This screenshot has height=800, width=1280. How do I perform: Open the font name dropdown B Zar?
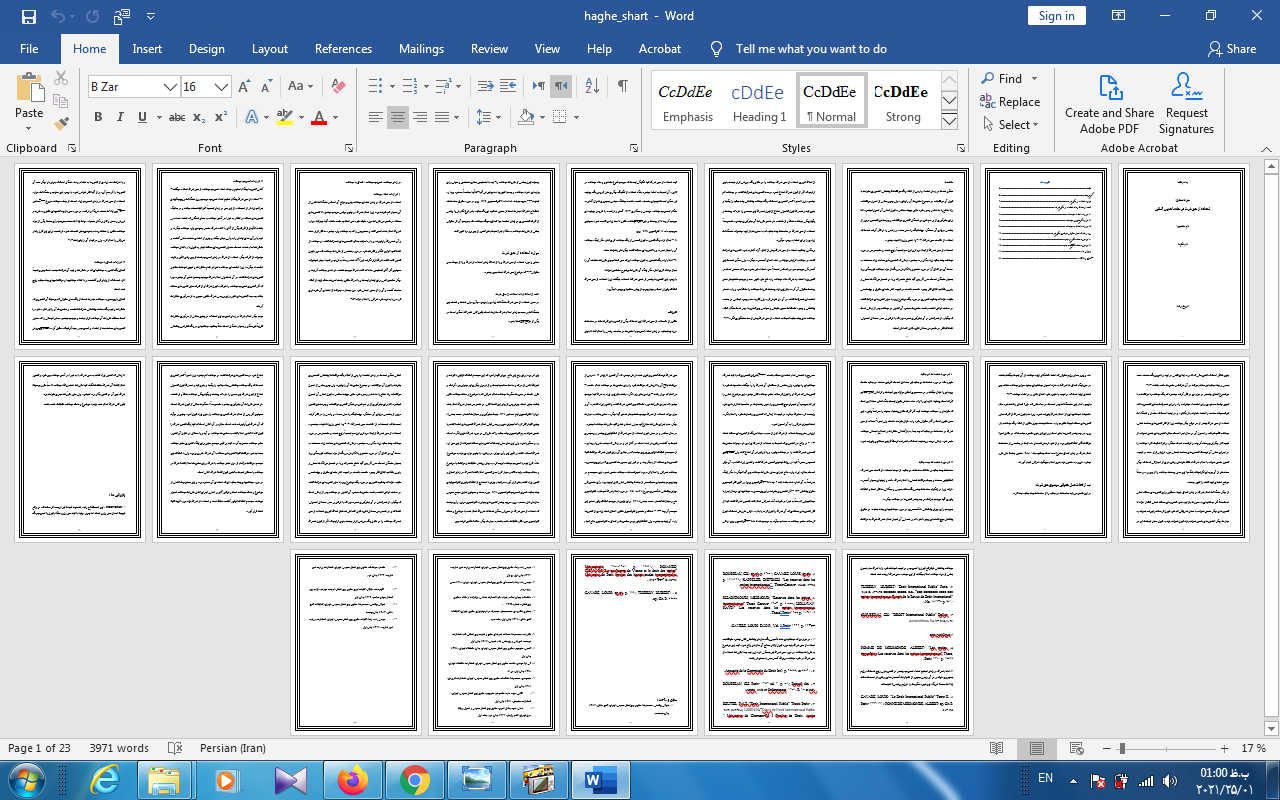coord(170,87)
